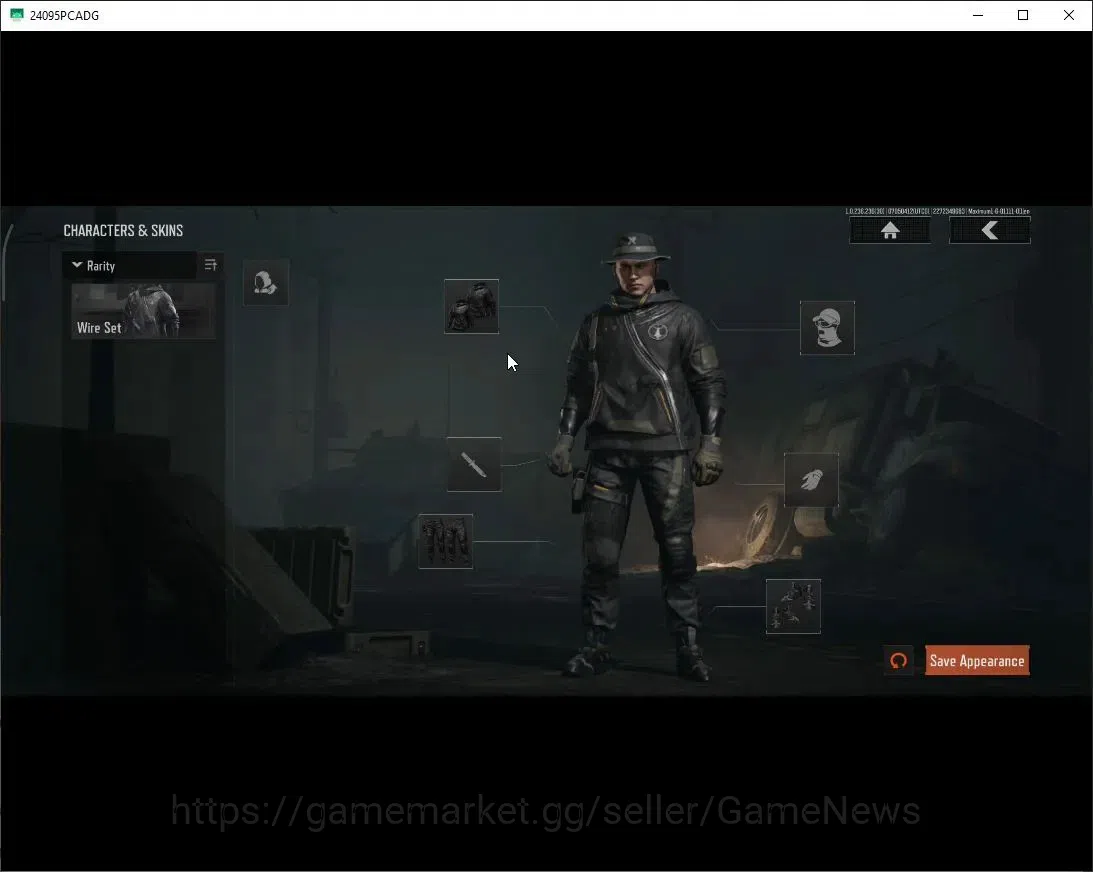
Task: Reset appearance with the circular arrow
Action: [899, 661]
